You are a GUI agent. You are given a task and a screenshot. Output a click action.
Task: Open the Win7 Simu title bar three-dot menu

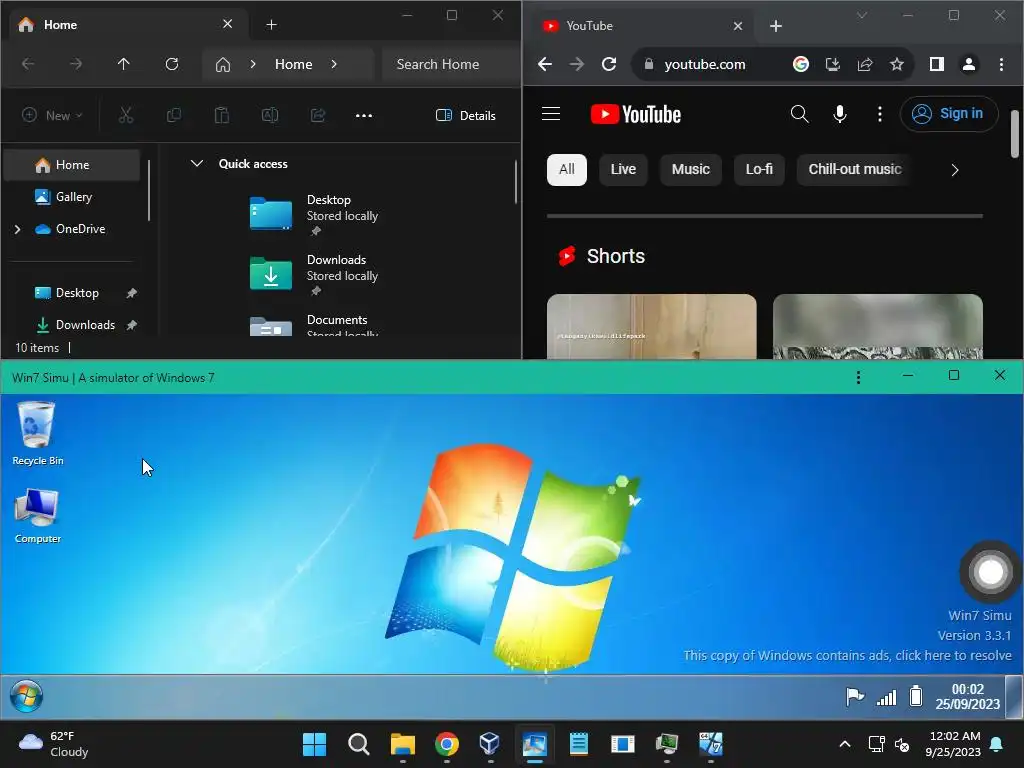click(x=858, y=377)
